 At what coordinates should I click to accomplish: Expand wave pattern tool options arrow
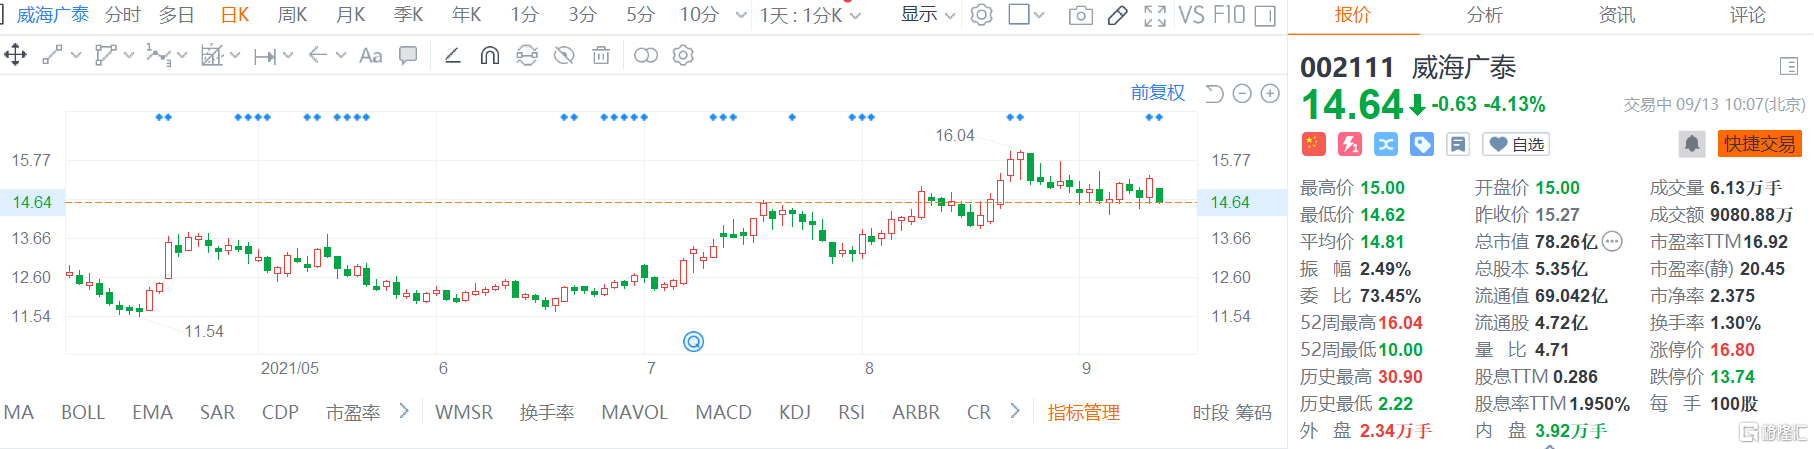click(x=182, y=56)
